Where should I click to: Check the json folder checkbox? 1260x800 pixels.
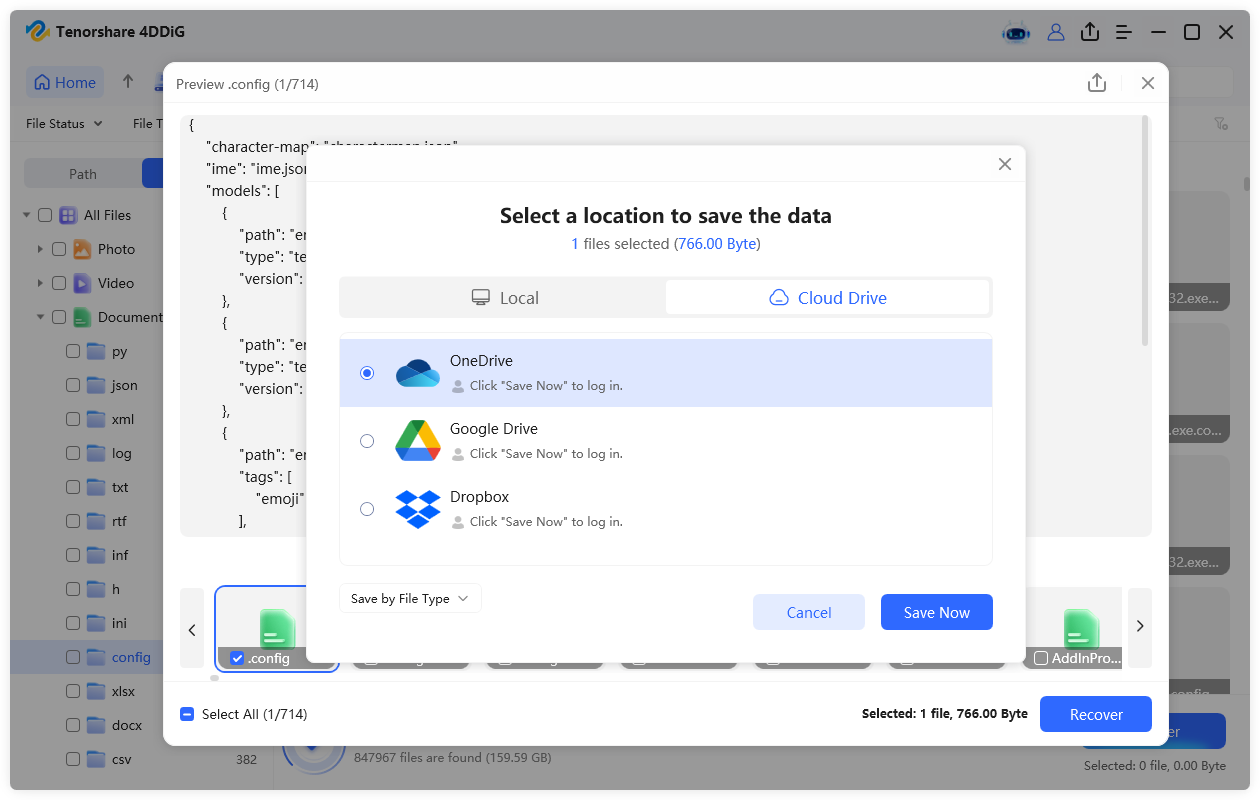(x=73, y=385)
